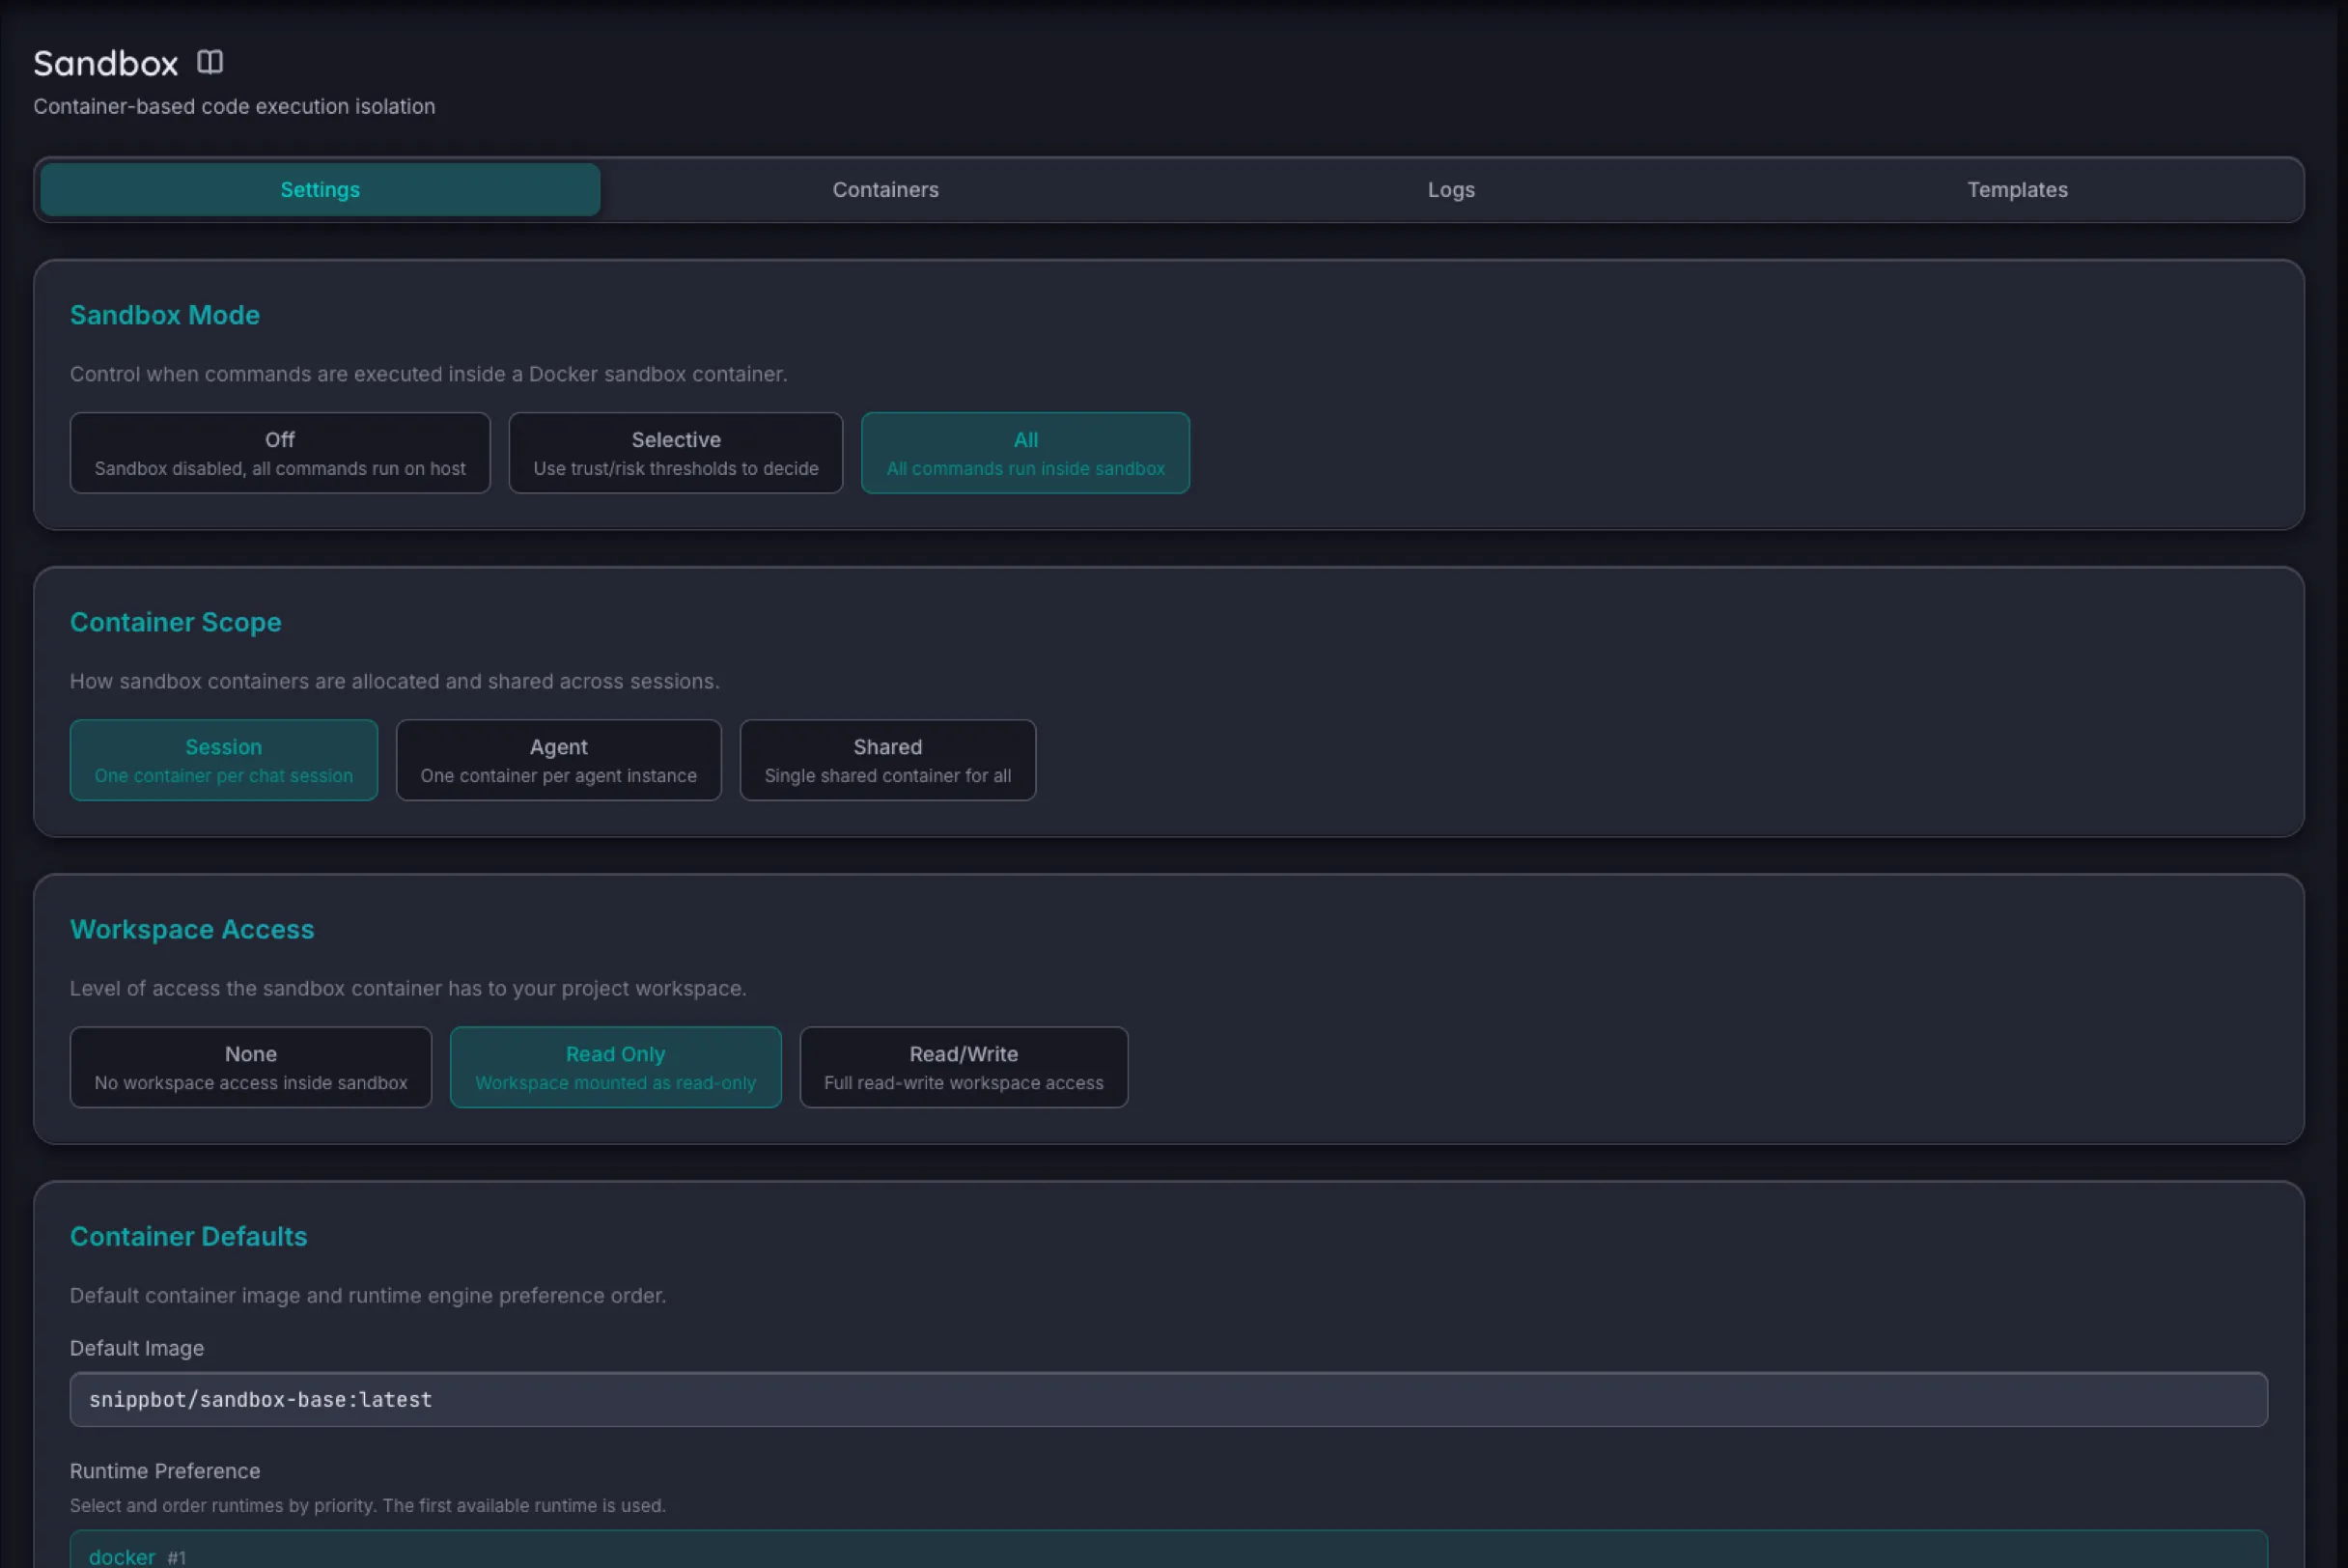Open the Containers tab
2348x1568 pixels.
click(x=885, y=189)
